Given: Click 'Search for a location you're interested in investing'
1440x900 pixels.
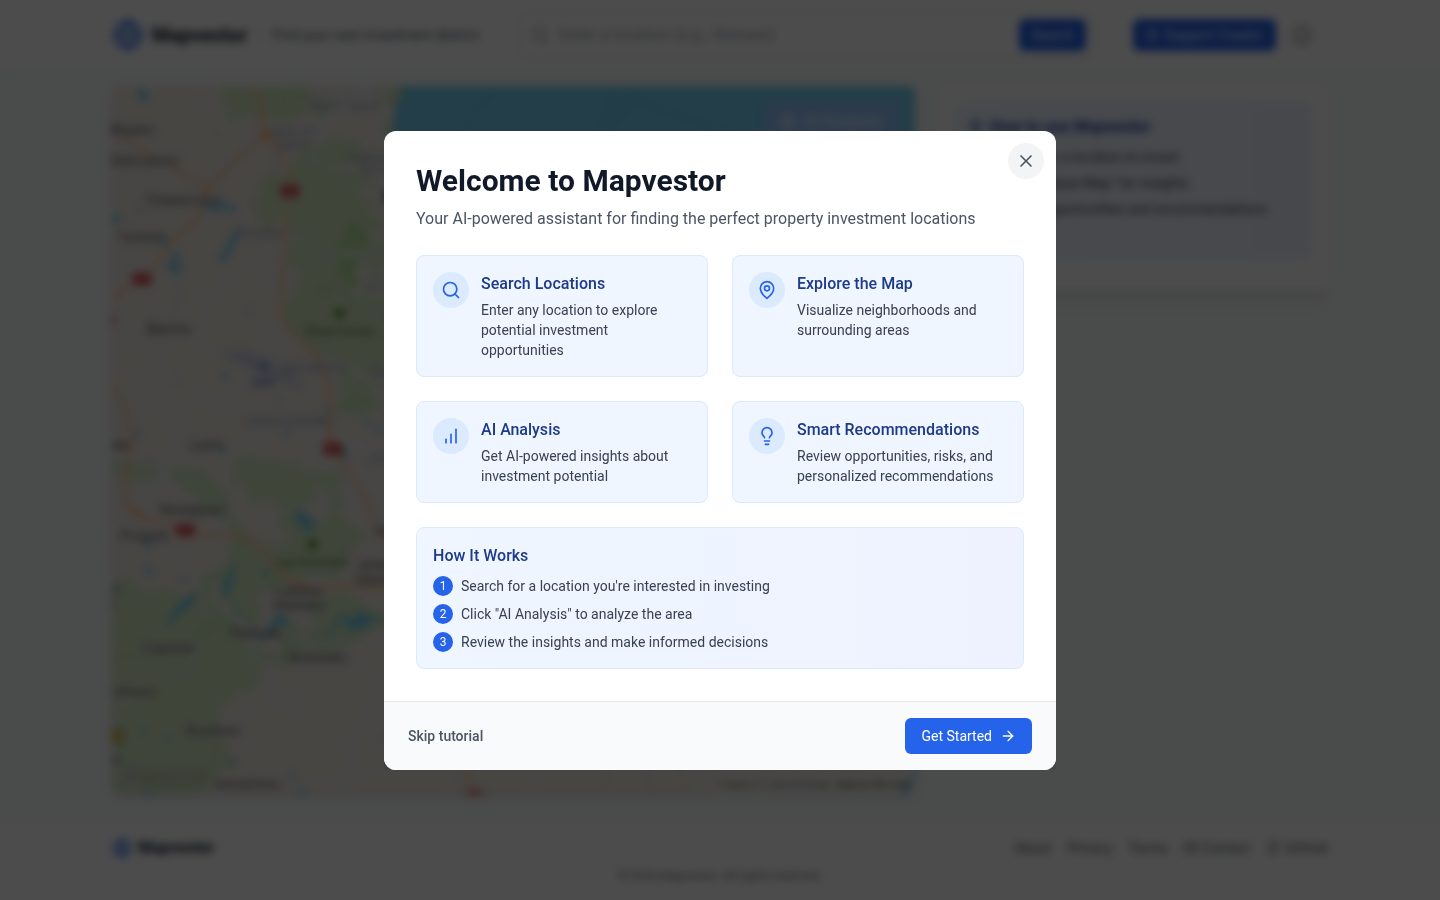Looking at the screenshot, I should coord(615,586).
